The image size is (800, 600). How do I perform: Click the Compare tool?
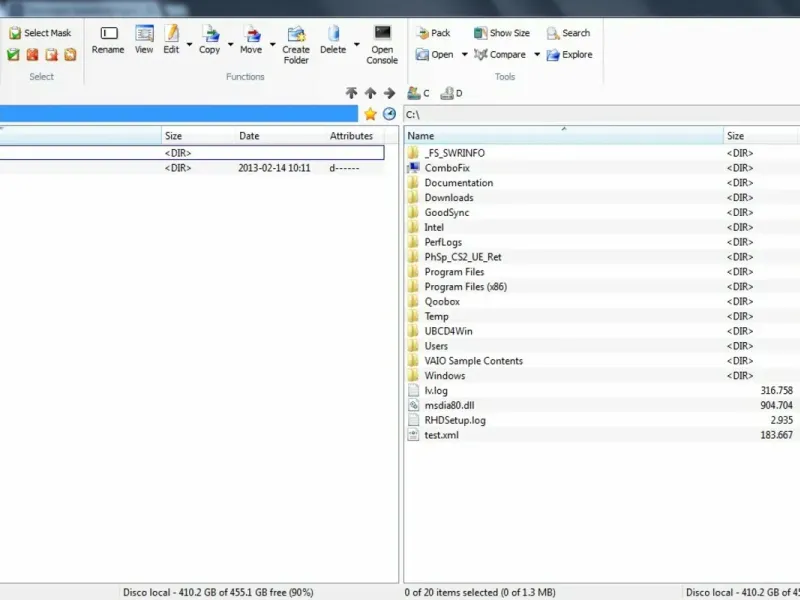[x=499, y=55]
